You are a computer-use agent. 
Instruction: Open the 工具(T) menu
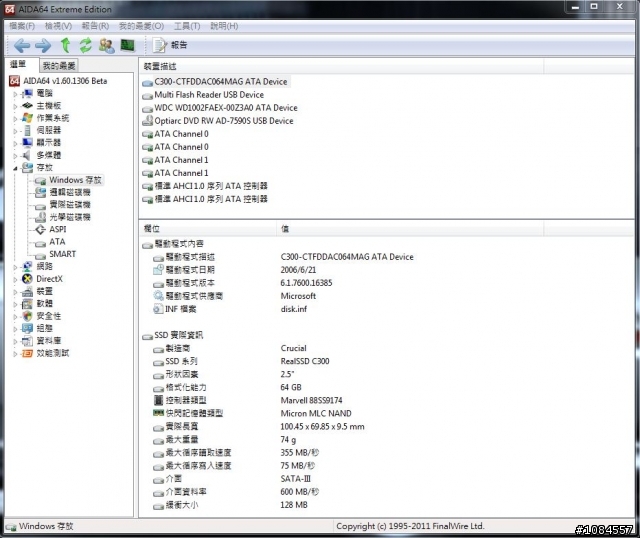click(187, 26)
